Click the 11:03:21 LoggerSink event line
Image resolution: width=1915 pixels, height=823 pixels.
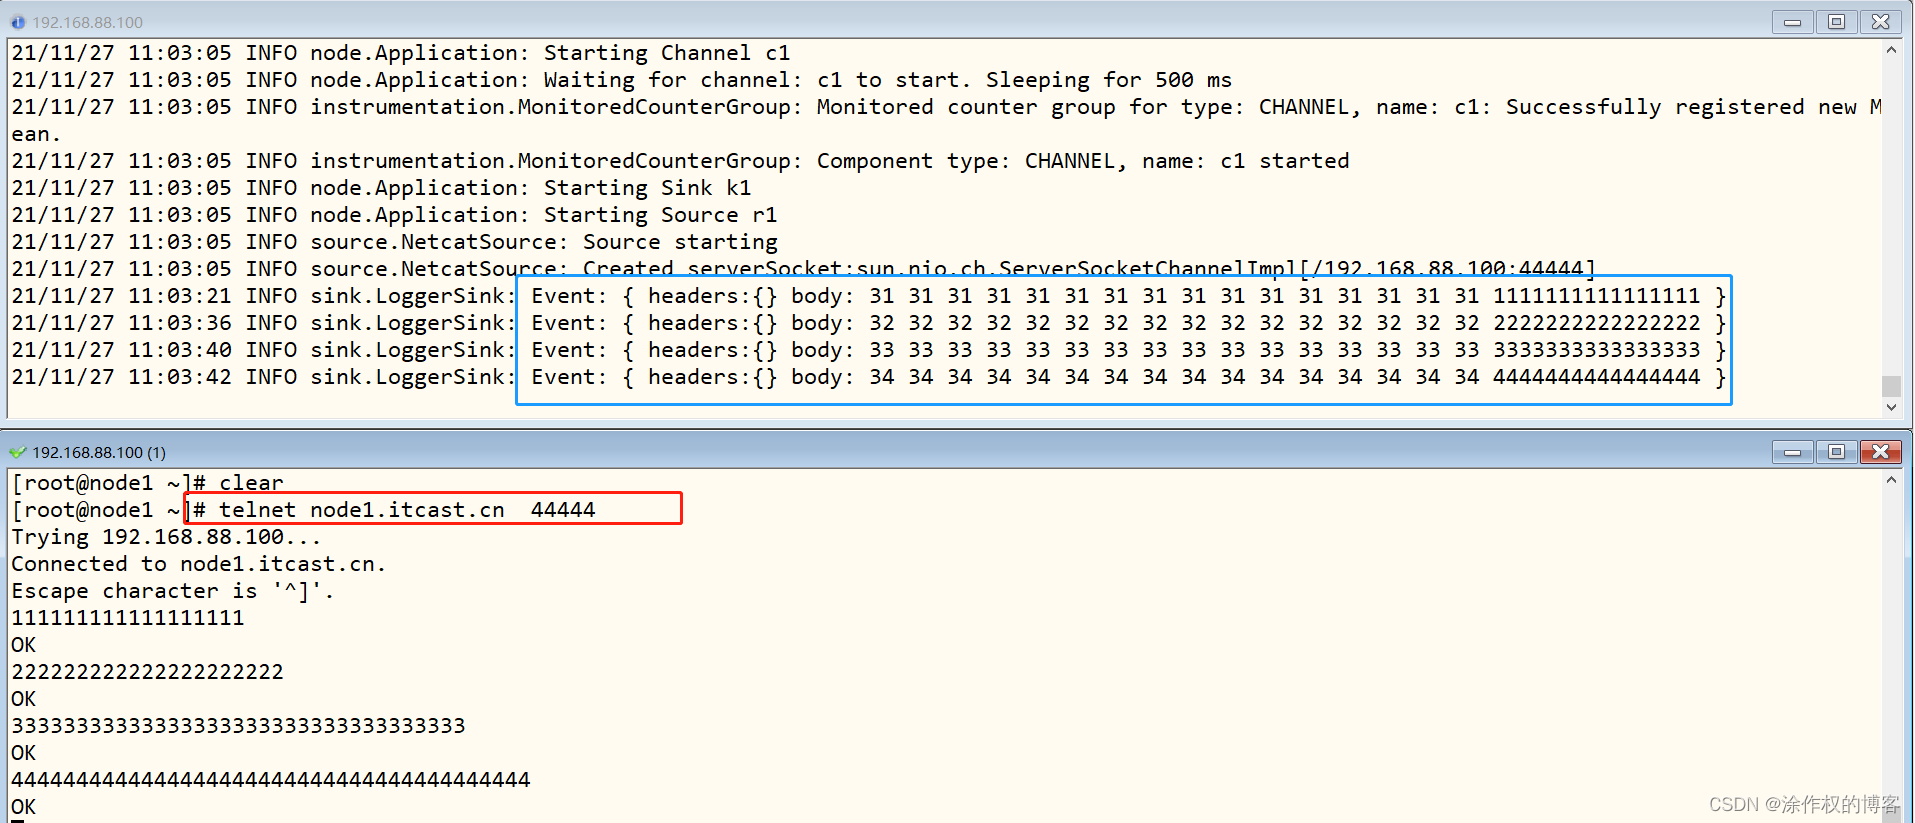(x=869, y=296)
